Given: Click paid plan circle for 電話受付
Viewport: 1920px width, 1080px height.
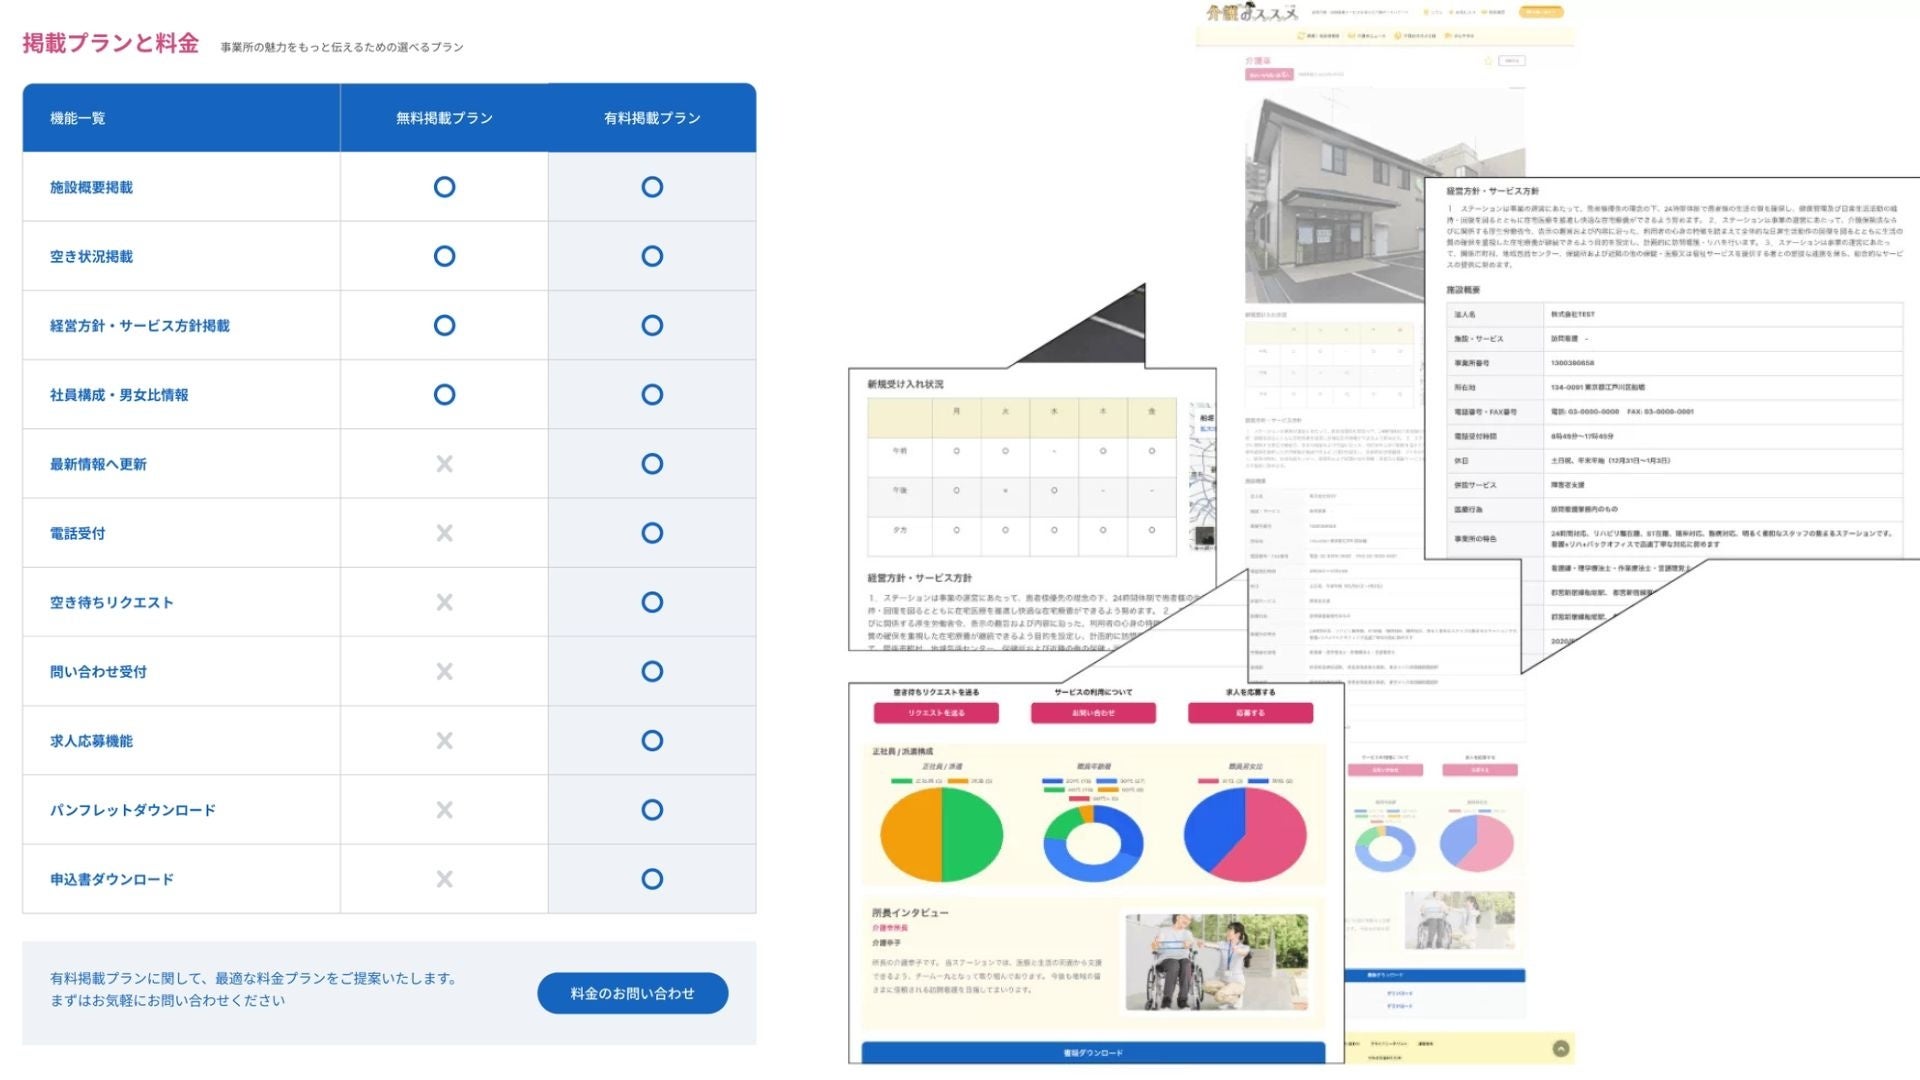Looking at the screenshot, I should point(652,533).
